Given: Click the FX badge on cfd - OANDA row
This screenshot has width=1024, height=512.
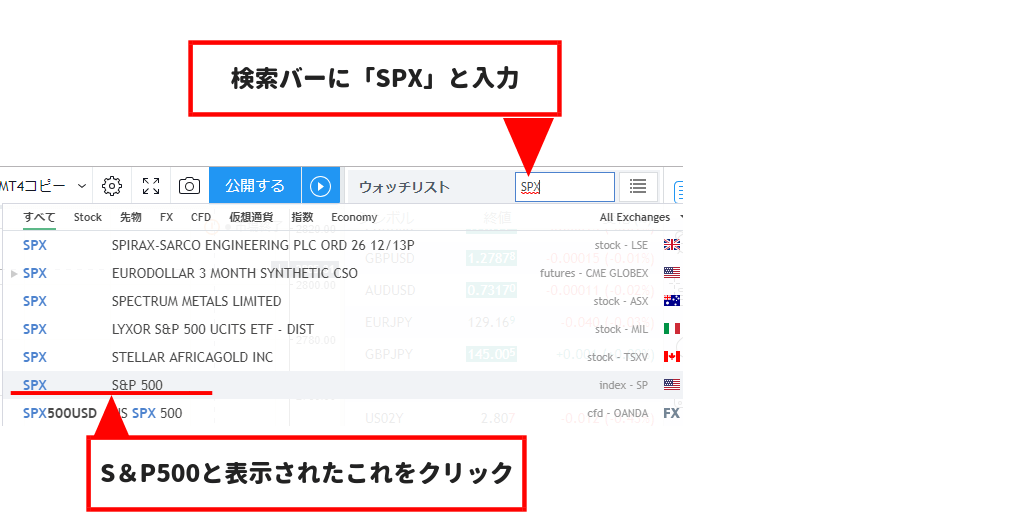Looking at the screenshot, I should tap(672, 413).
